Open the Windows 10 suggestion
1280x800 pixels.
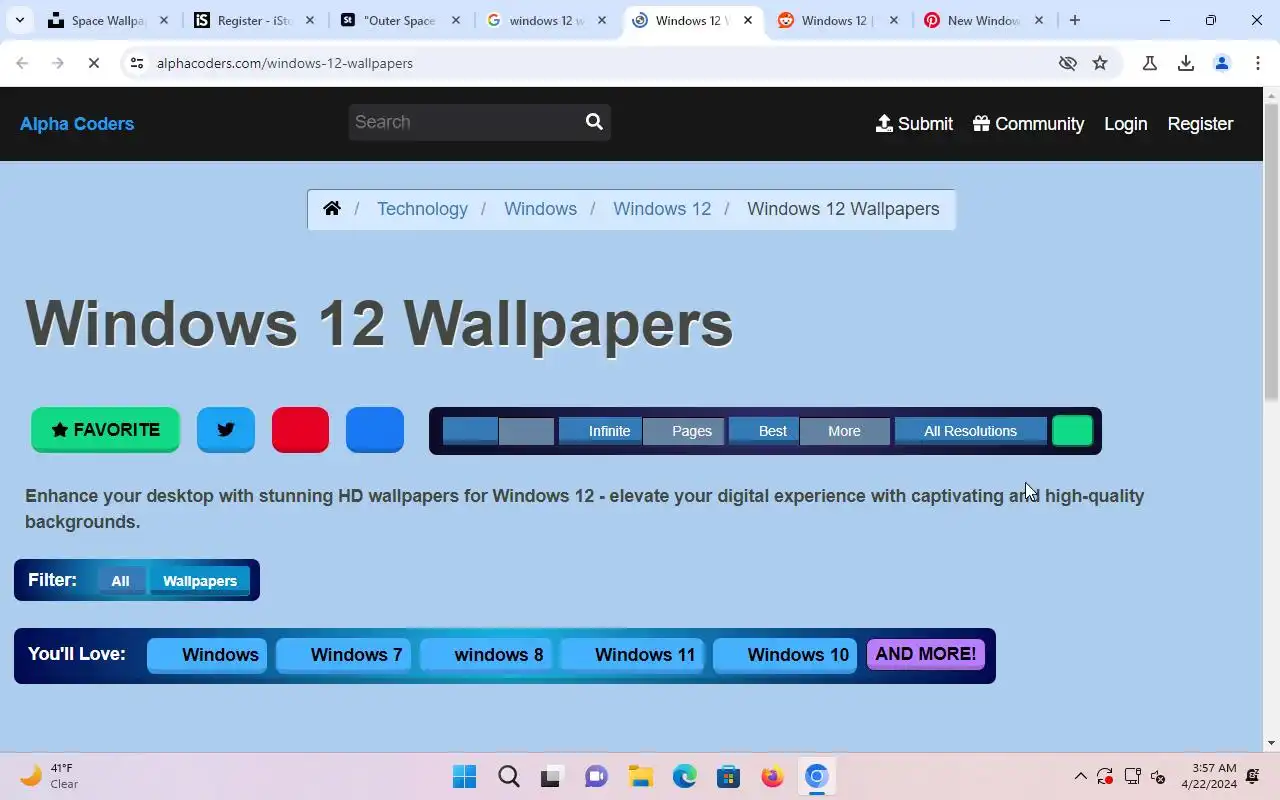click(x=785, y=655)
